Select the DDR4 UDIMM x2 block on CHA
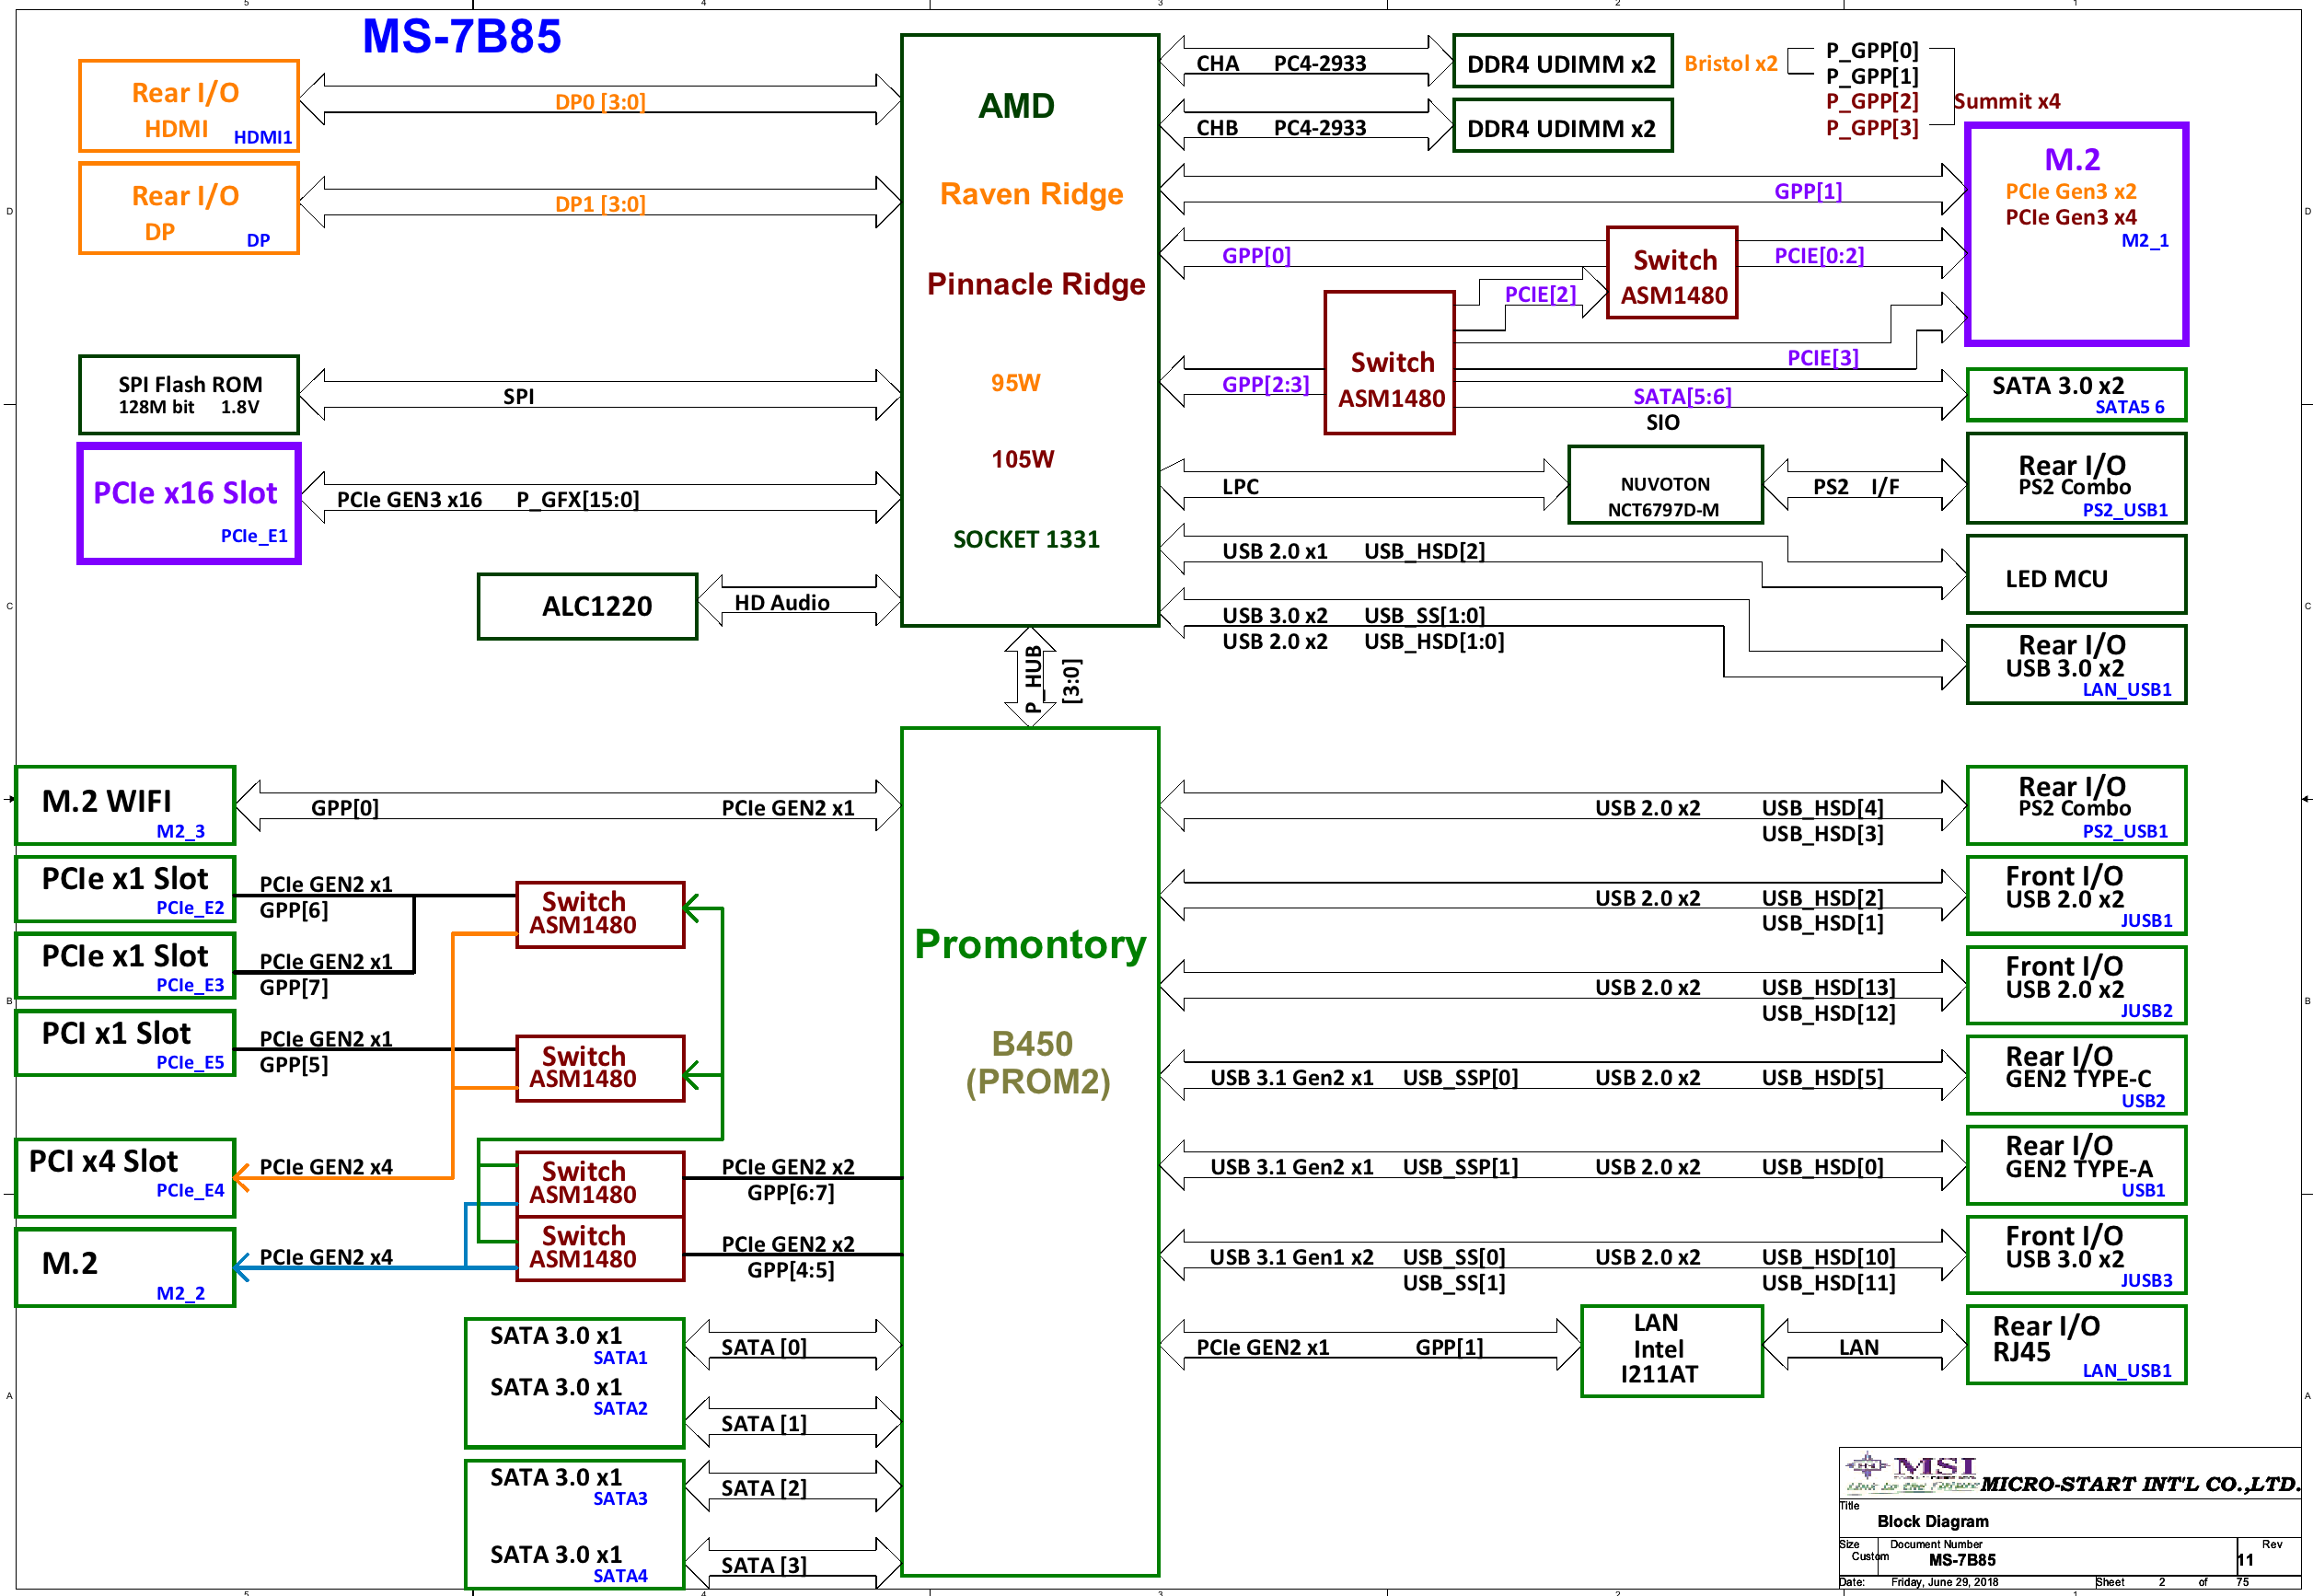This screenshot has height=1596, width=2313. coord(1562,62)
